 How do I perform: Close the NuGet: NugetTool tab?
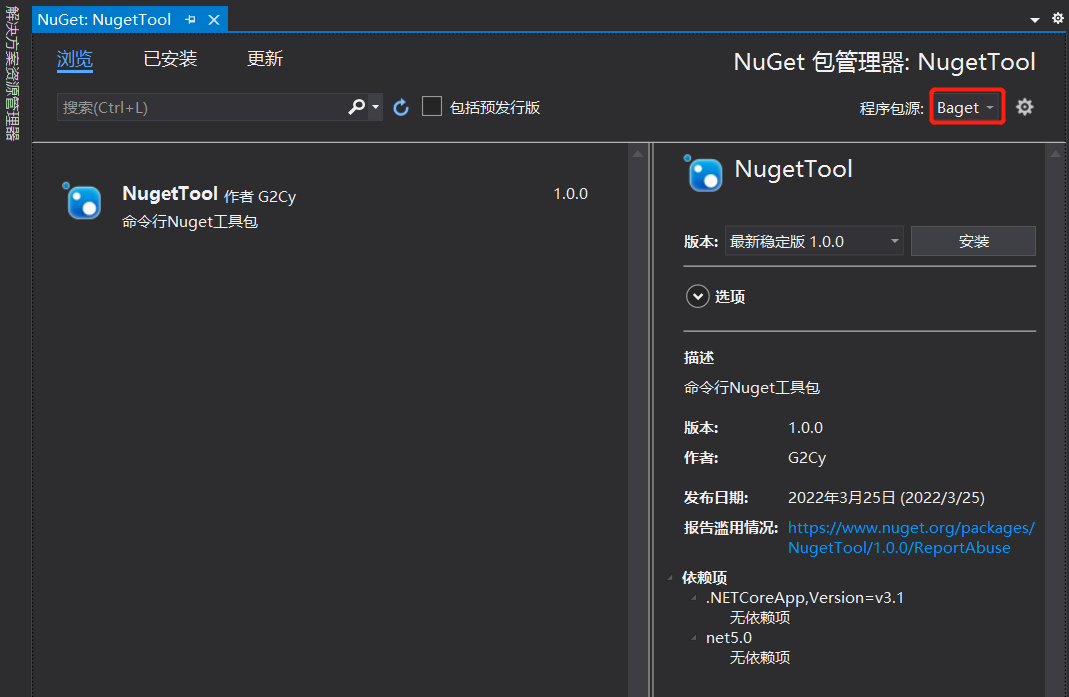point(214,20)
